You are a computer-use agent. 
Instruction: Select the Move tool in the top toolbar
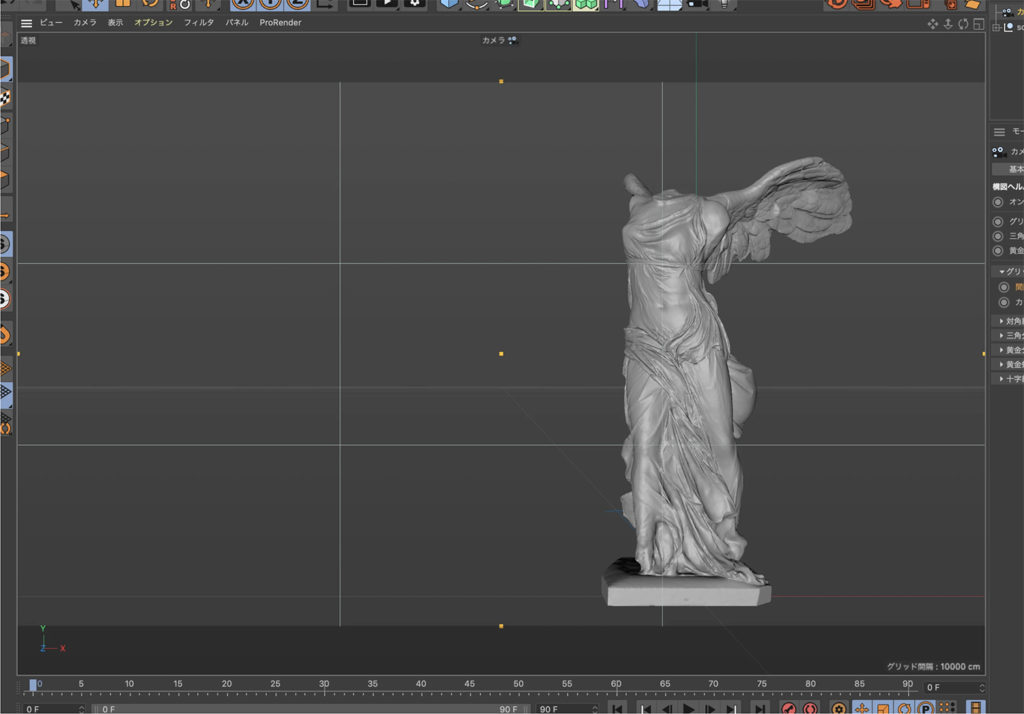click(x=95, y=4)
